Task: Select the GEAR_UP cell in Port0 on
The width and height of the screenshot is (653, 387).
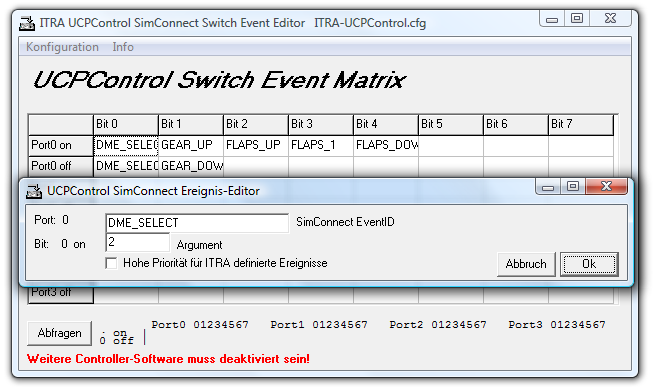Action: tap(191, 145)
